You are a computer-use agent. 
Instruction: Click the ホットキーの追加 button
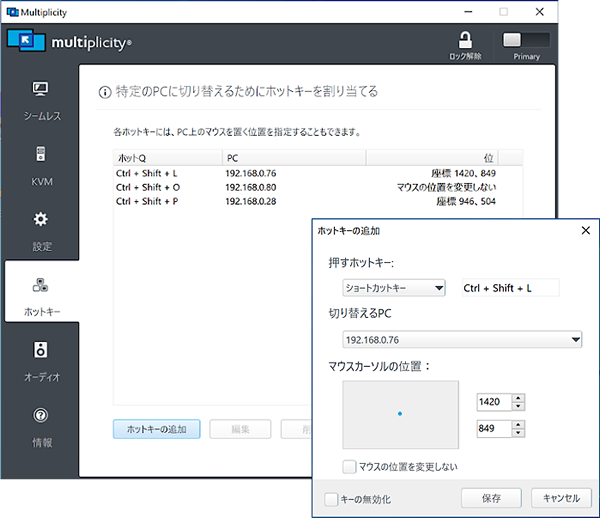157,429
